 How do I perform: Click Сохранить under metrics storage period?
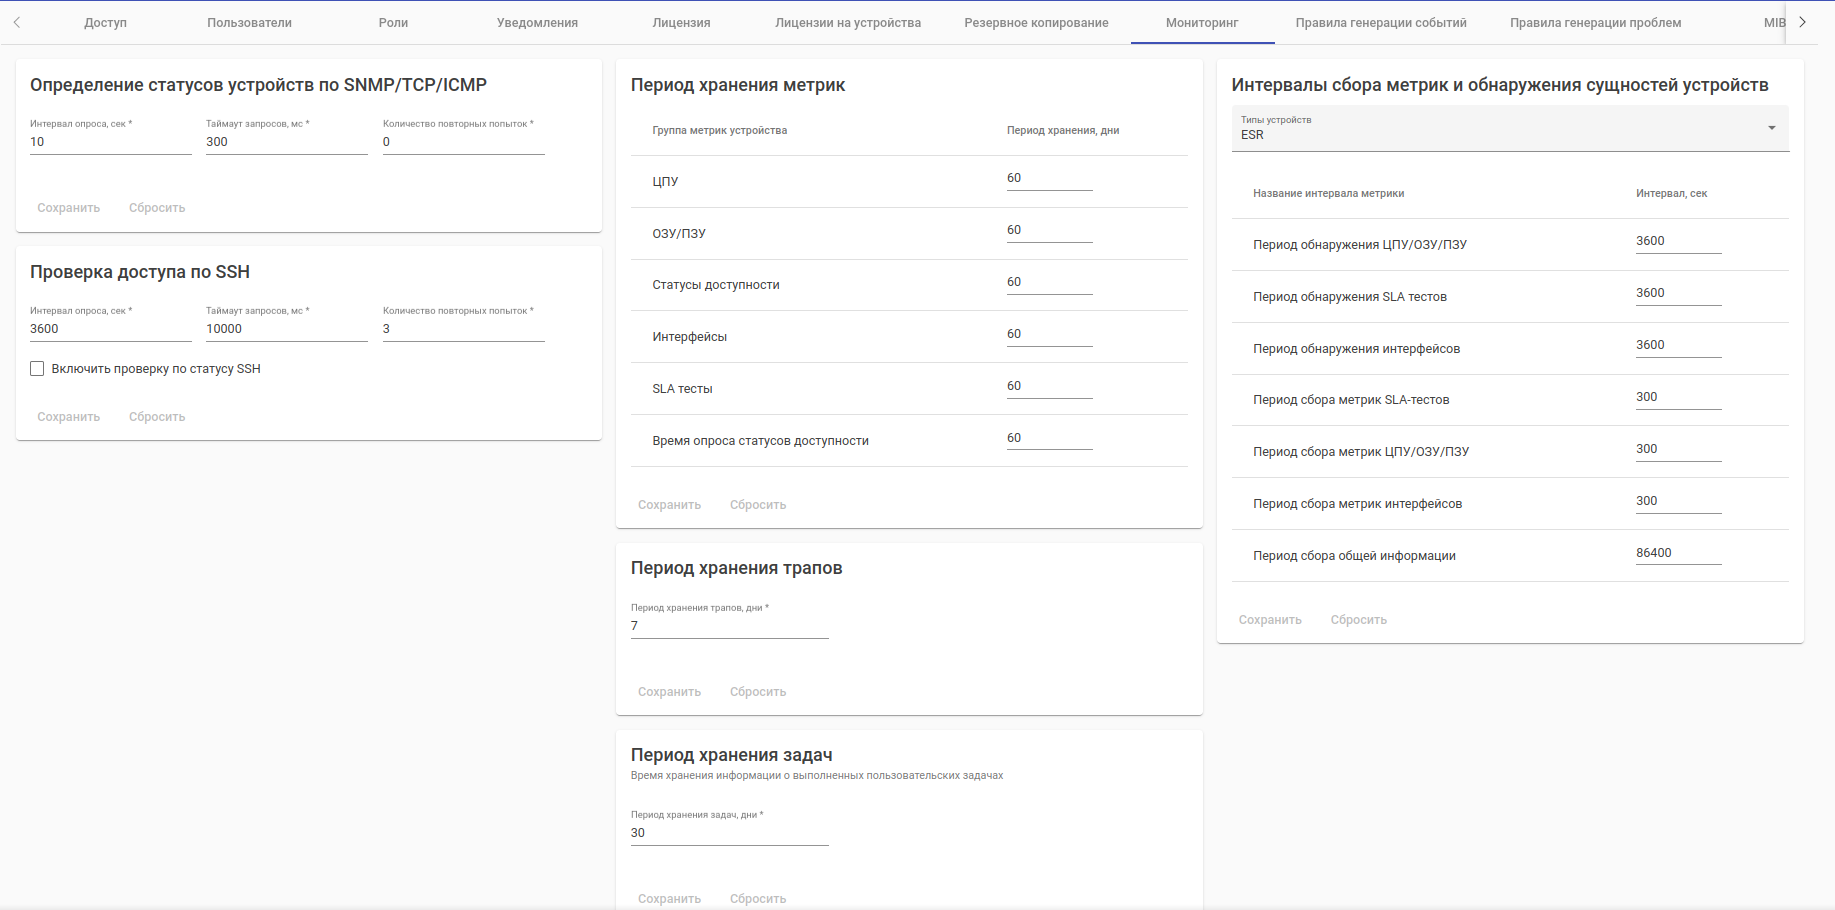pyautogui.click(x=669, y=505)
